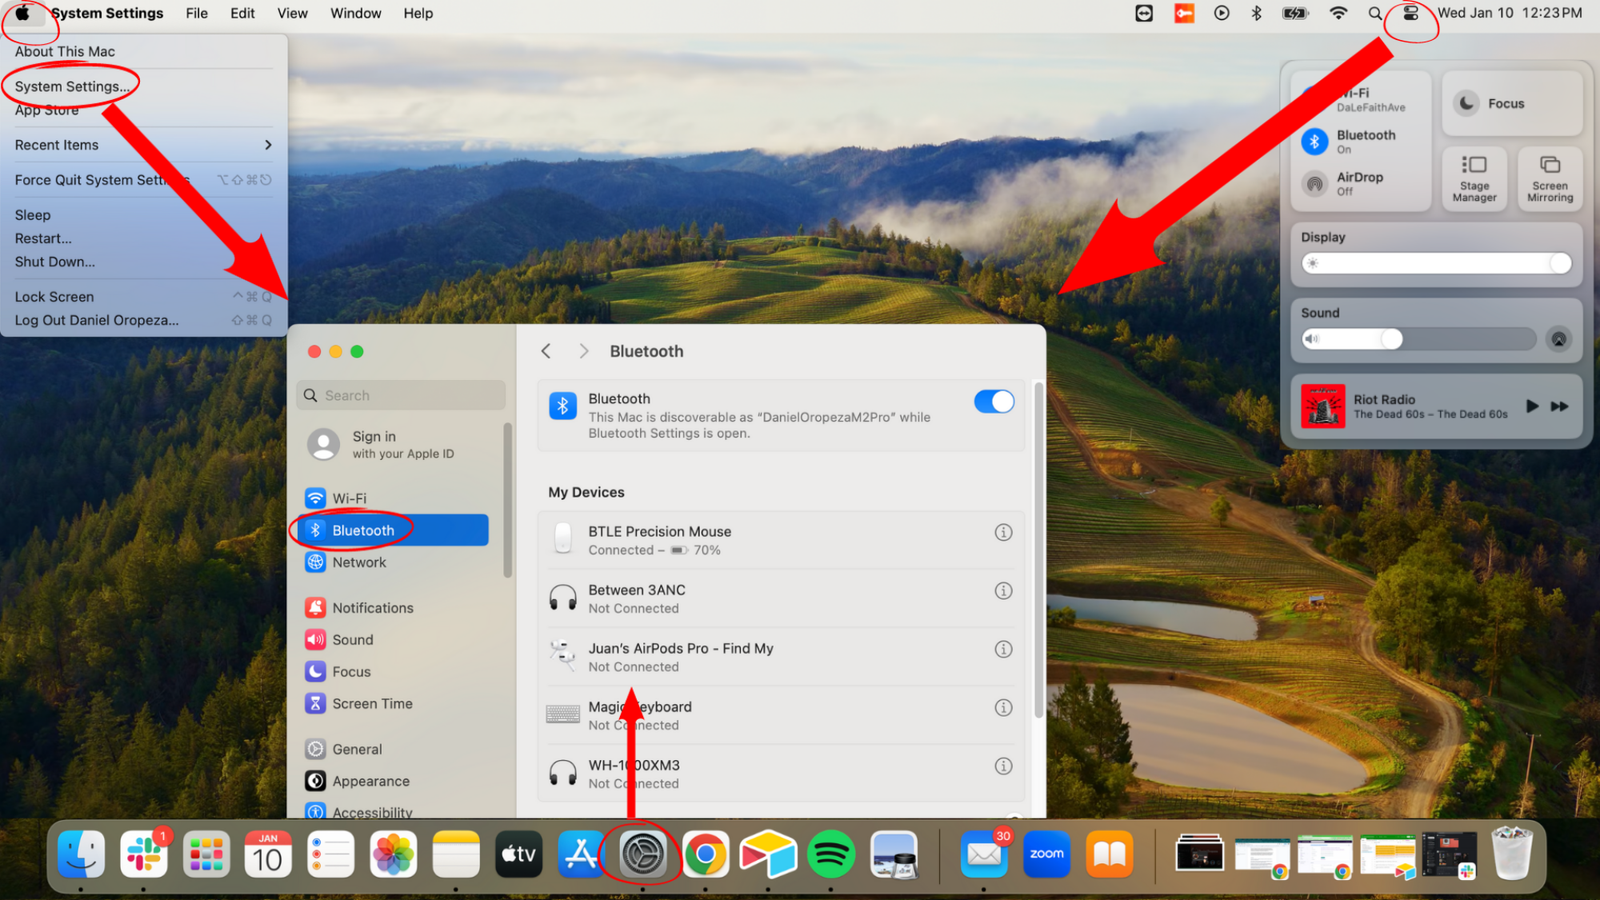Go back with the left chevron in Settings
This screenshot has height=900, width=1600.
pos(546,351)
